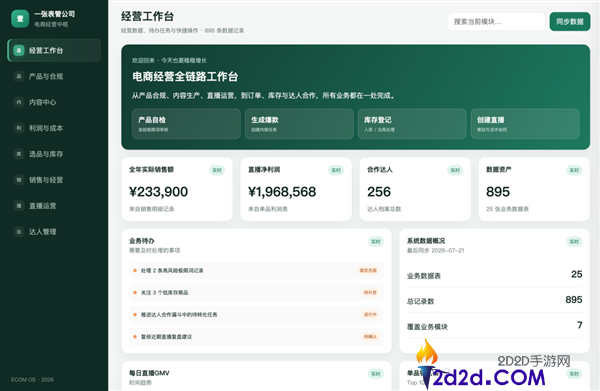Click the 同步数据 button
Viewport: 600px width, 391px height.
(570, 22)
